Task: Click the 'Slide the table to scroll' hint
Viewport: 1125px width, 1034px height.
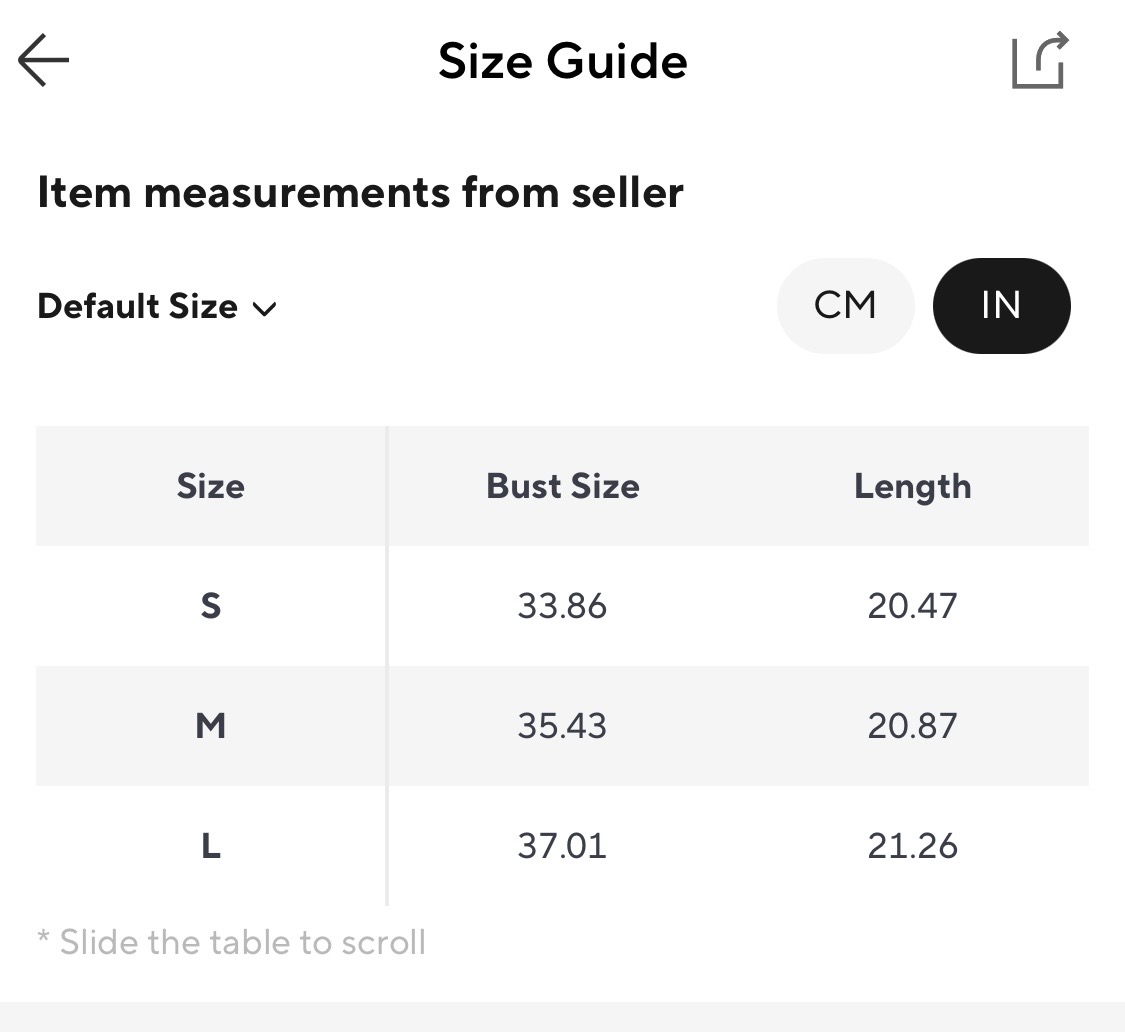Action: (x=232, y=942)
